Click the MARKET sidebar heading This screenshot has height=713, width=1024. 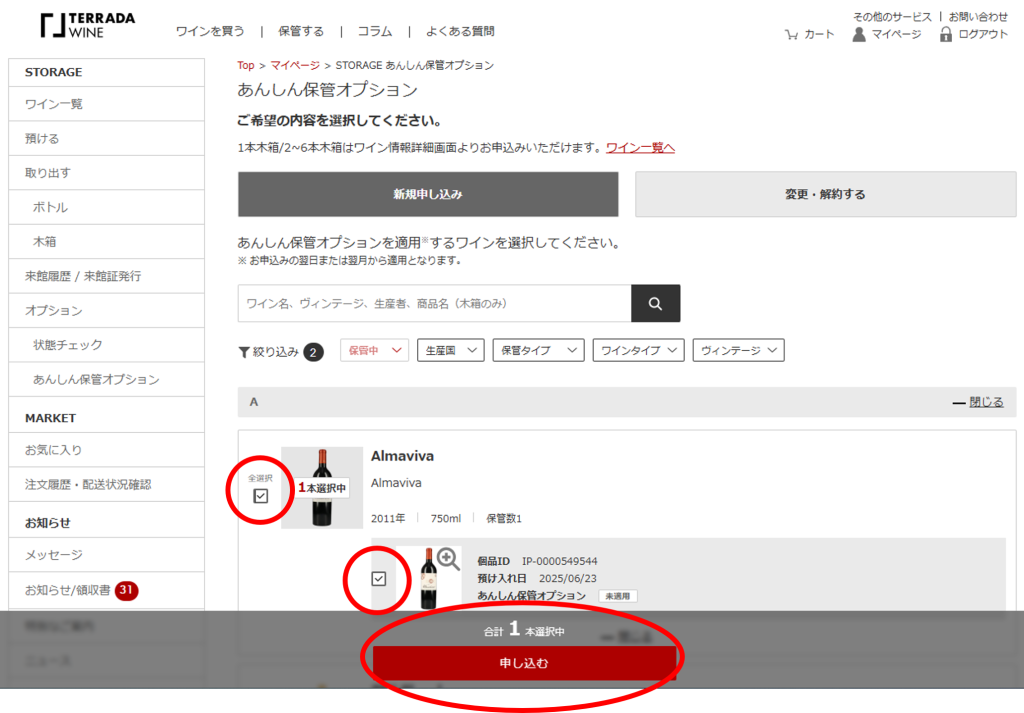(50, 418)
